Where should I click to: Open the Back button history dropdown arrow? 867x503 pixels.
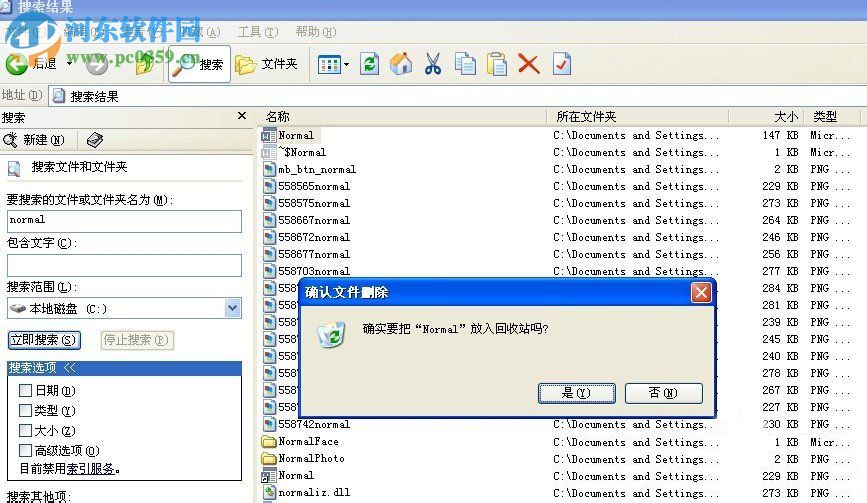tap(69, 64)
